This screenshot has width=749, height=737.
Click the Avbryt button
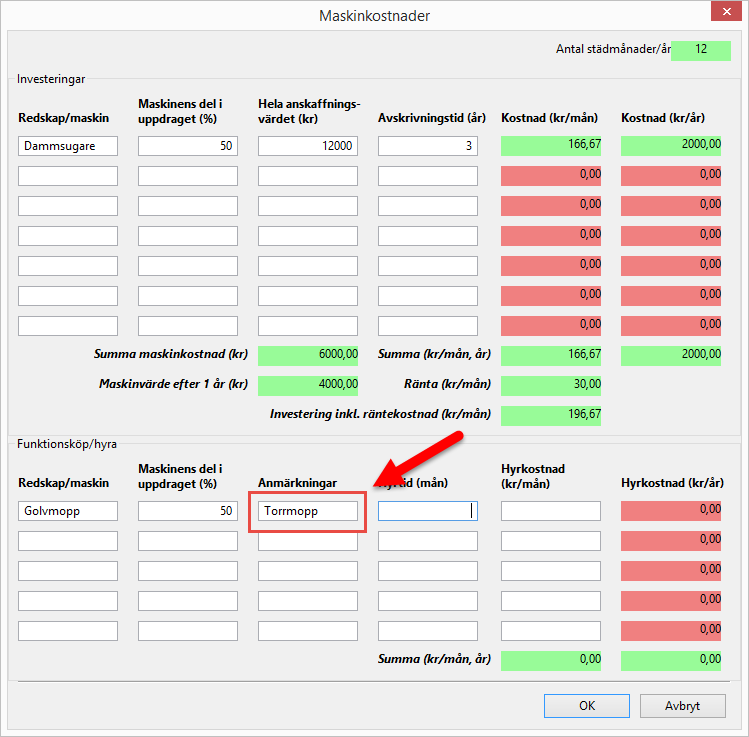click(682, 705)
